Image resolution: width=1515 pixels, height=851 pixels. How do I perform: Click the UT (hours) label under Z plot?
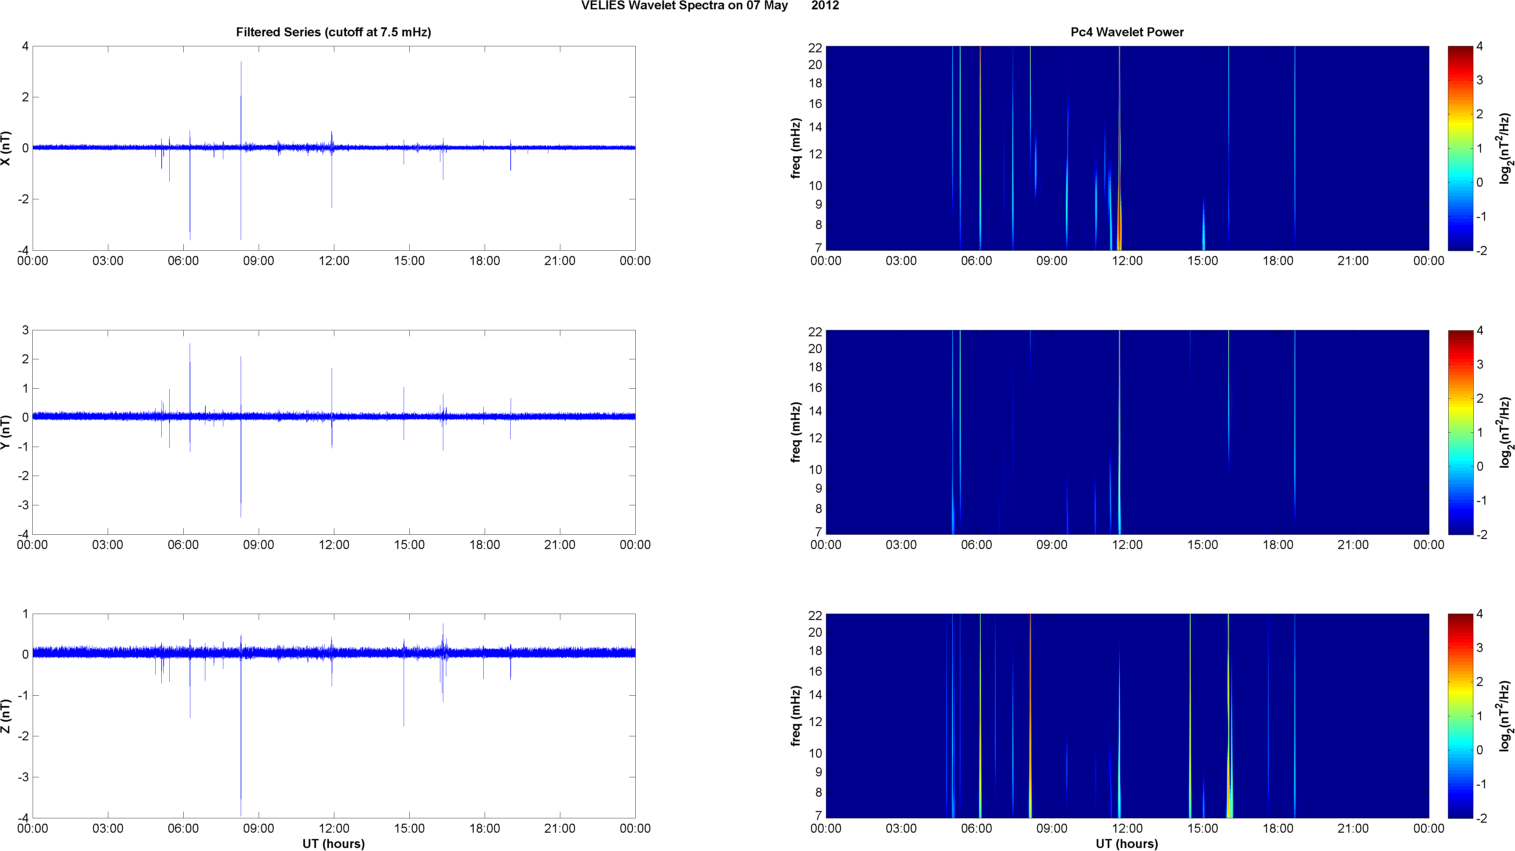pyautogui.click(x=333, y=844)
